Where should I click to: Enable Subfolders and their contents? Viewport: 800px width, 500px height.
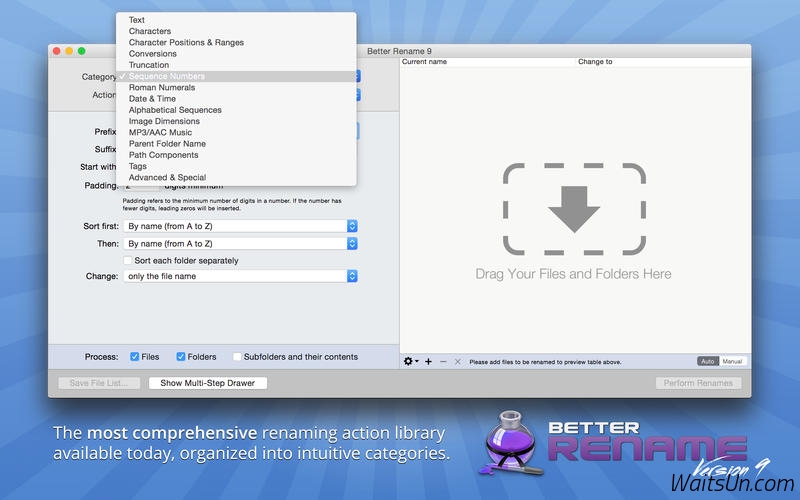pyautogui.click(x=237, y=357)
